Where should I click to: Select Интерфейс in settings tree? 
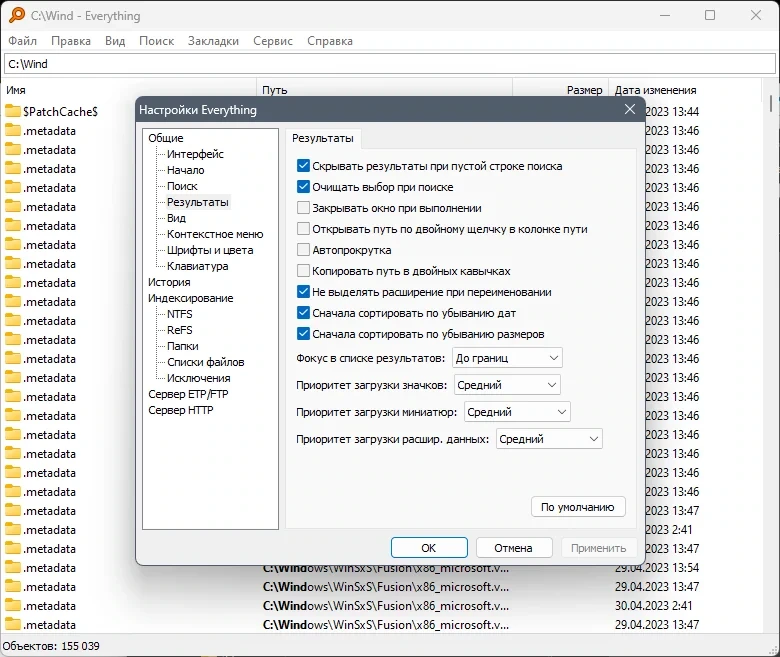pos(195,154)
